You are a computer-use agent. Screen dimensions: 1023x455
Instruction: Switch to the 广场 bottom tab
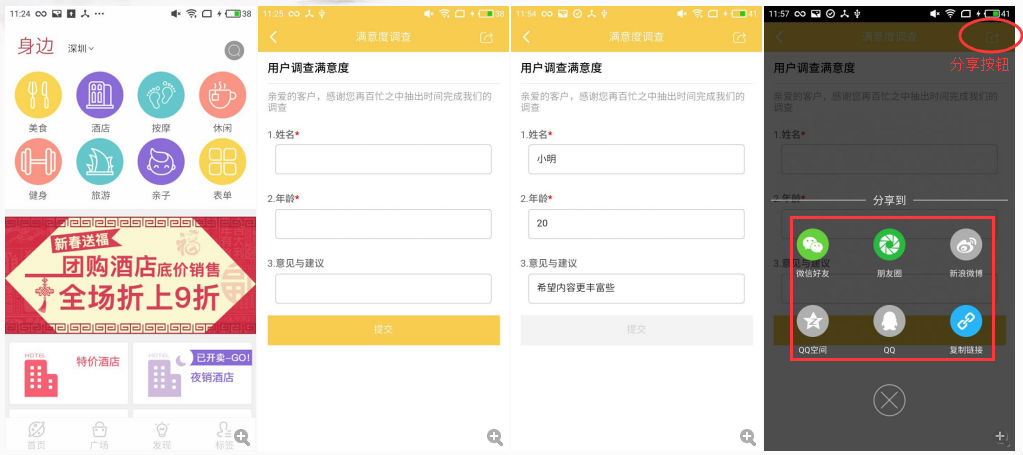pos(99,434)
